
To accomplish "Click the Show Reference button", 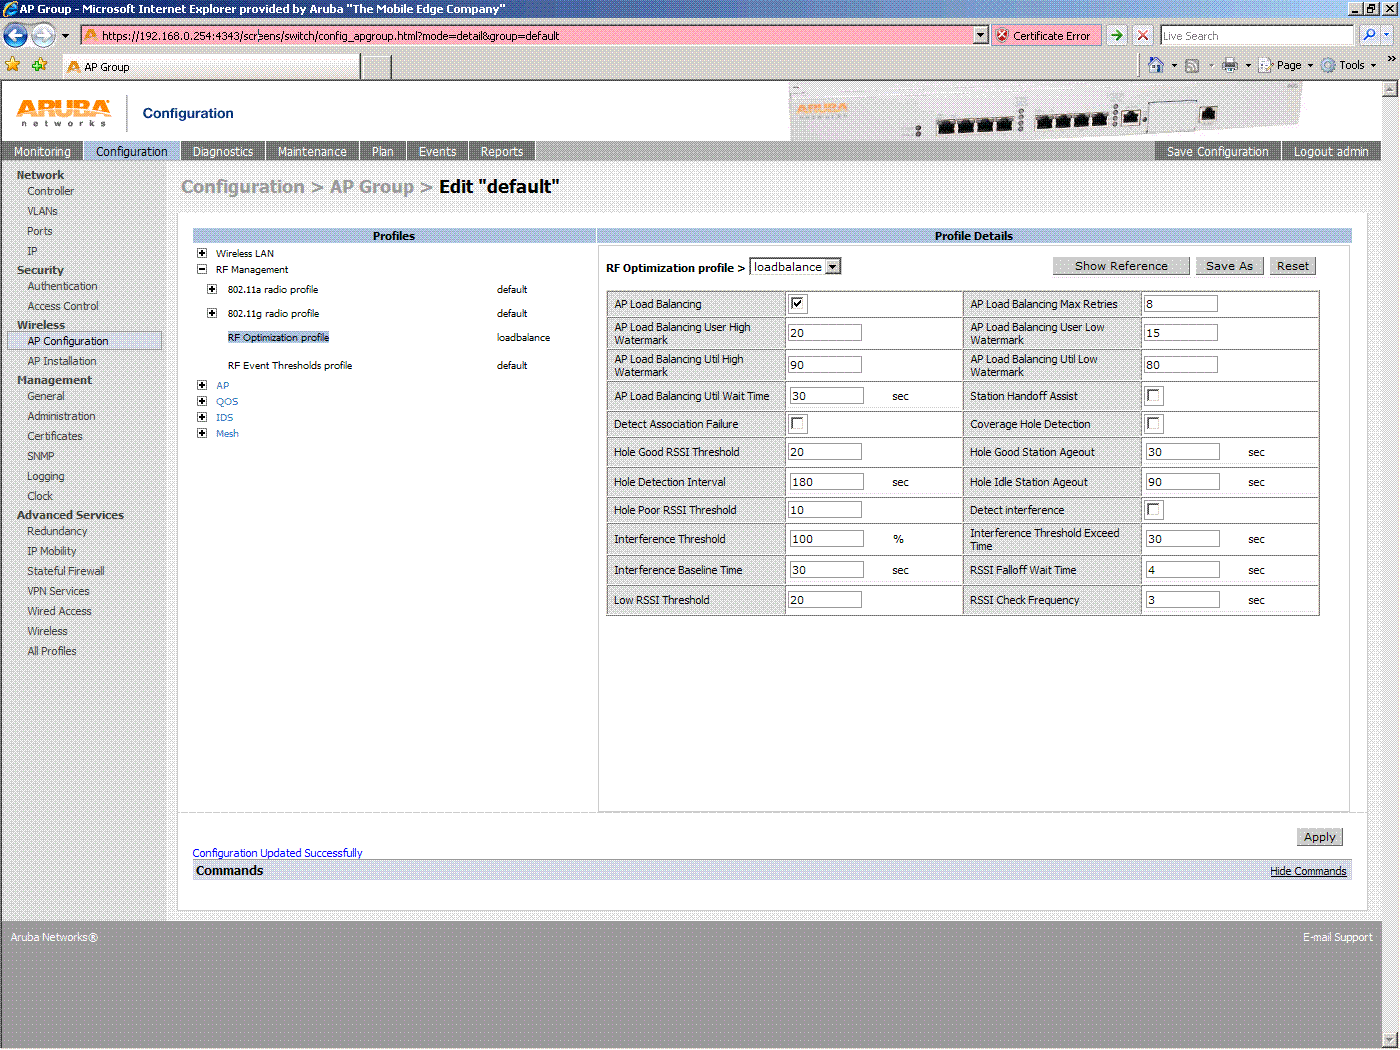I will pyautogui.click(x=1120, y=265).
